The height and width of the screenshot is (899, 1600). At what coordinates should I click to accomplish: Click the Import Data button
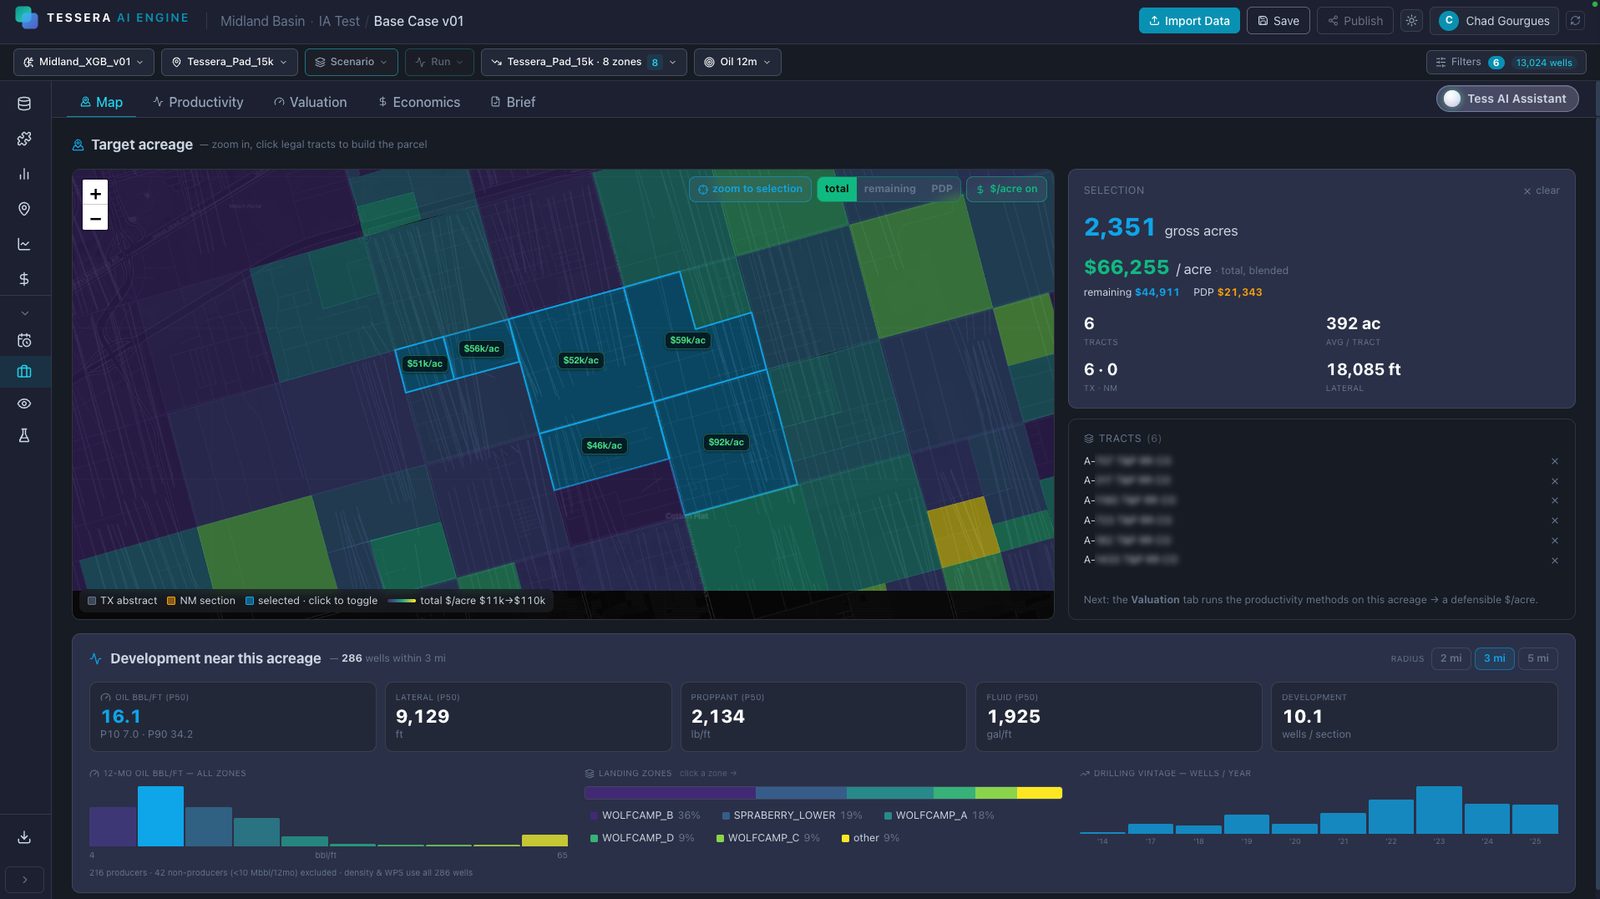pyautogui.click(x=1189, y=20)
